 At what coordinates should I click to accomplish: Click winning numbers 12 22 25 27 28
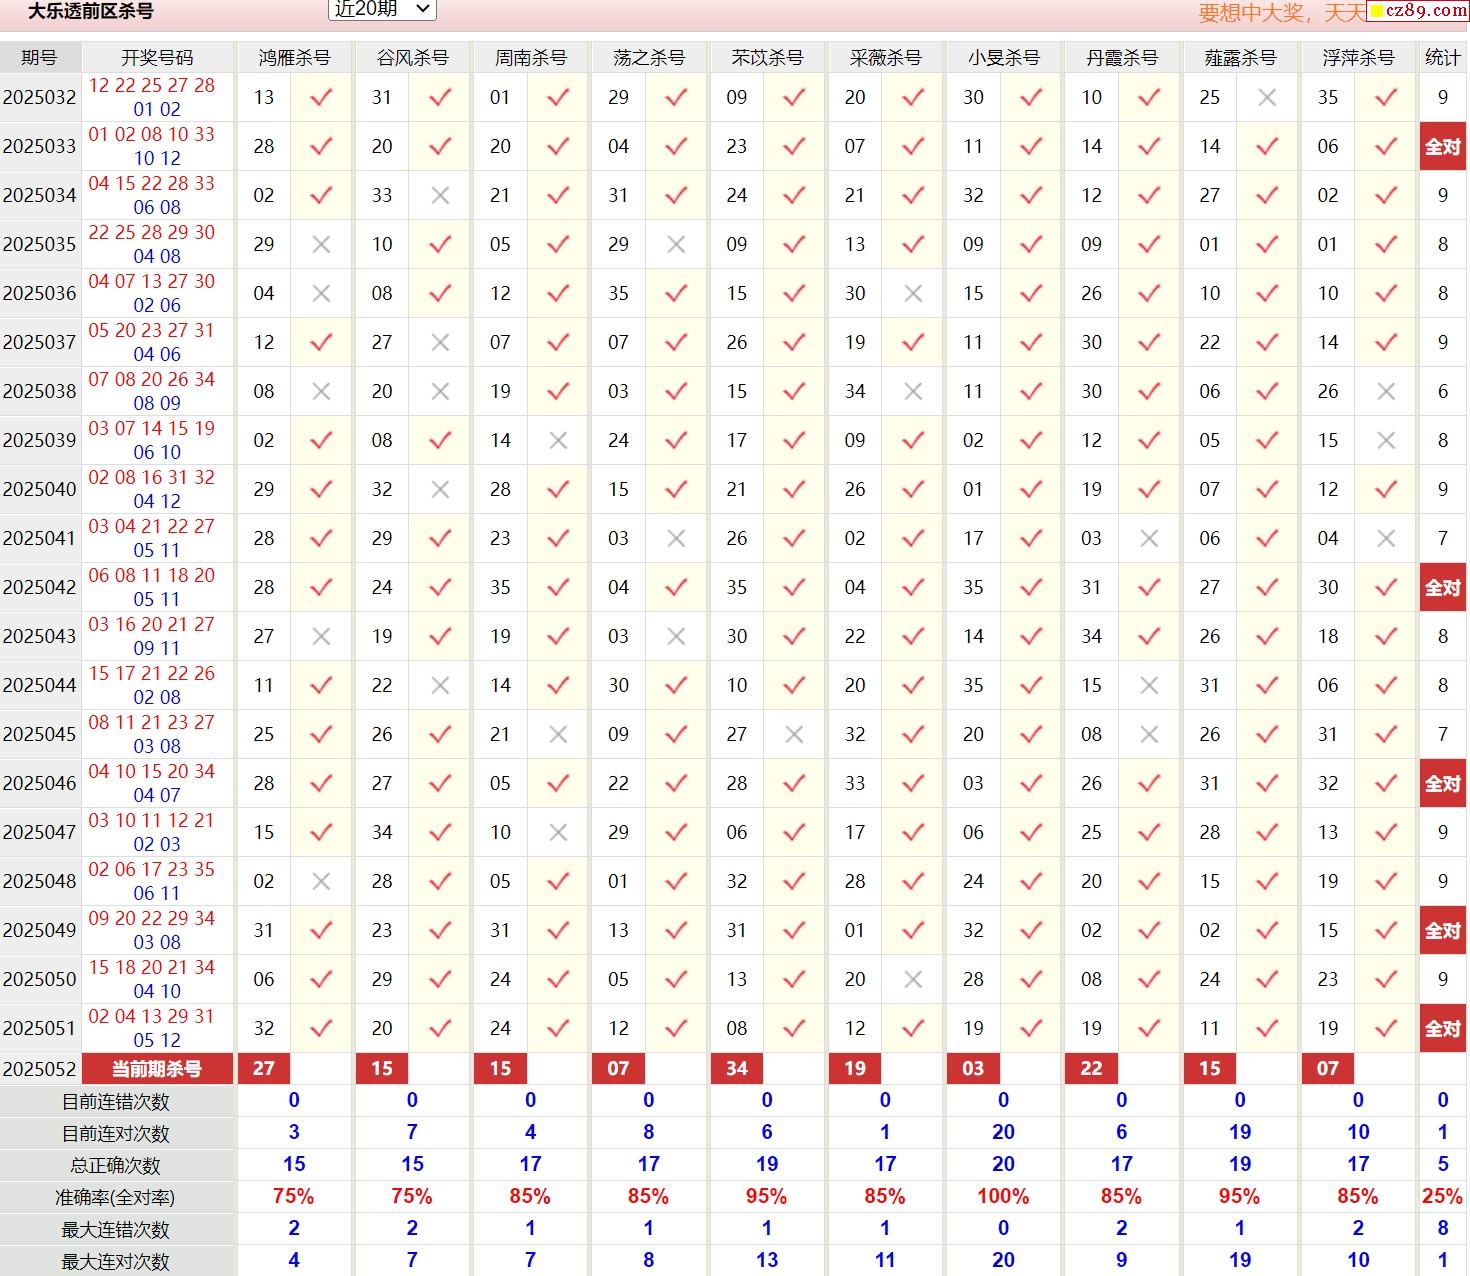(152, 86)
